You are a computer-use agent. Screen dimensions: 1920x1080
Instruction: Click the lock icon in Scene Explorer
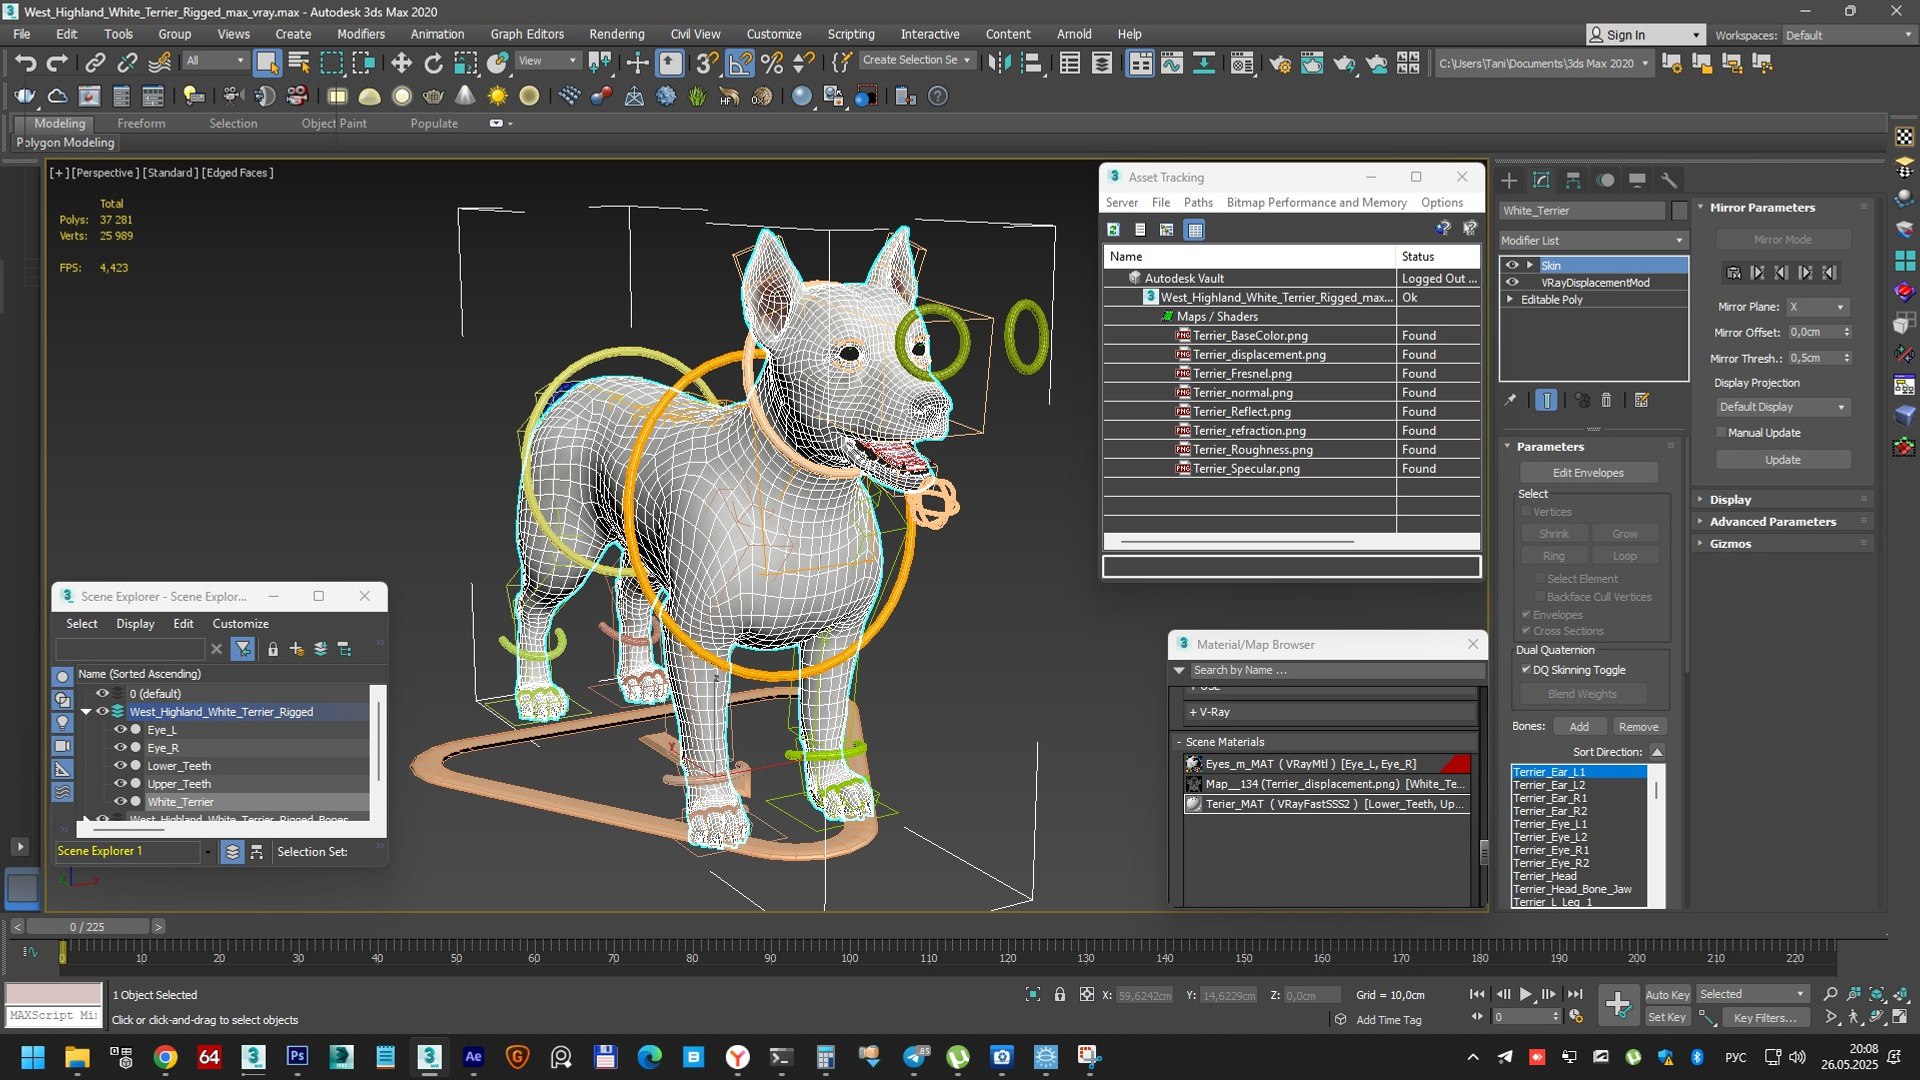(272, 649)
